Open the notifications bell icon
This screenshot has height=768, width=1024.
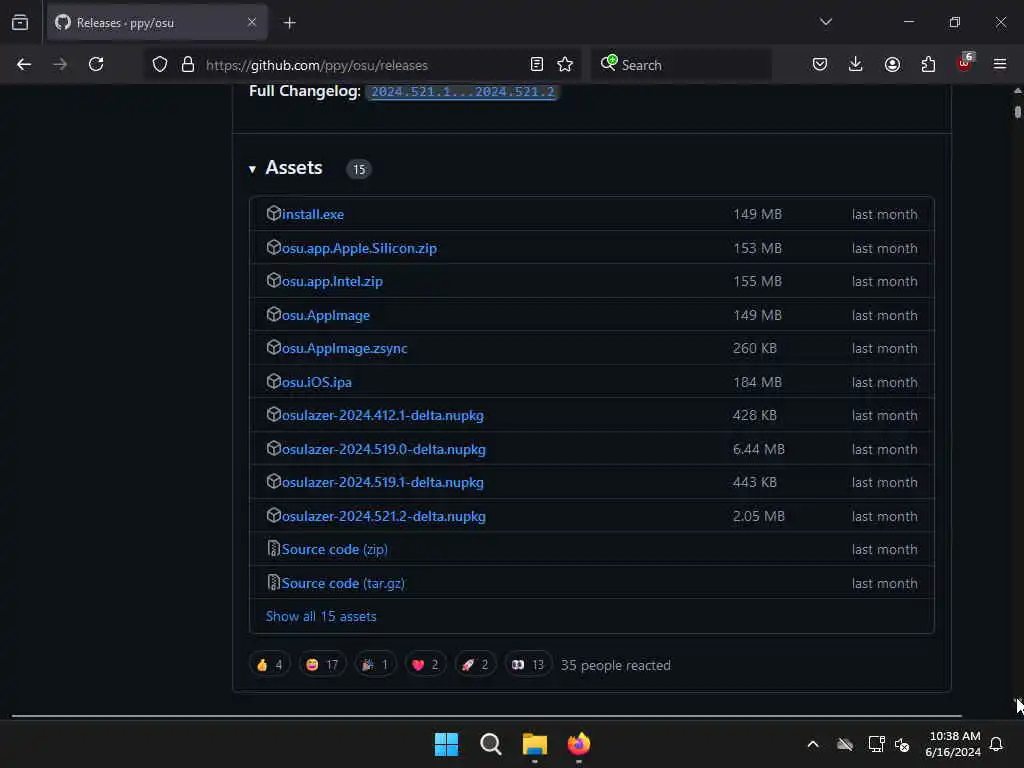coord(996,744)
